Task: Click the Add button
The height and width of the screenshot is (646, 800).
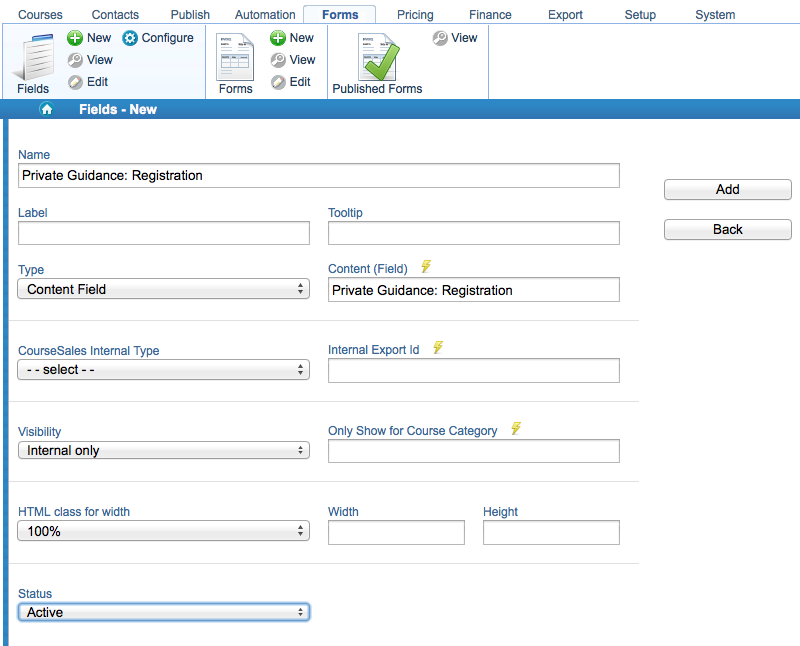Action: coord(728,189)
